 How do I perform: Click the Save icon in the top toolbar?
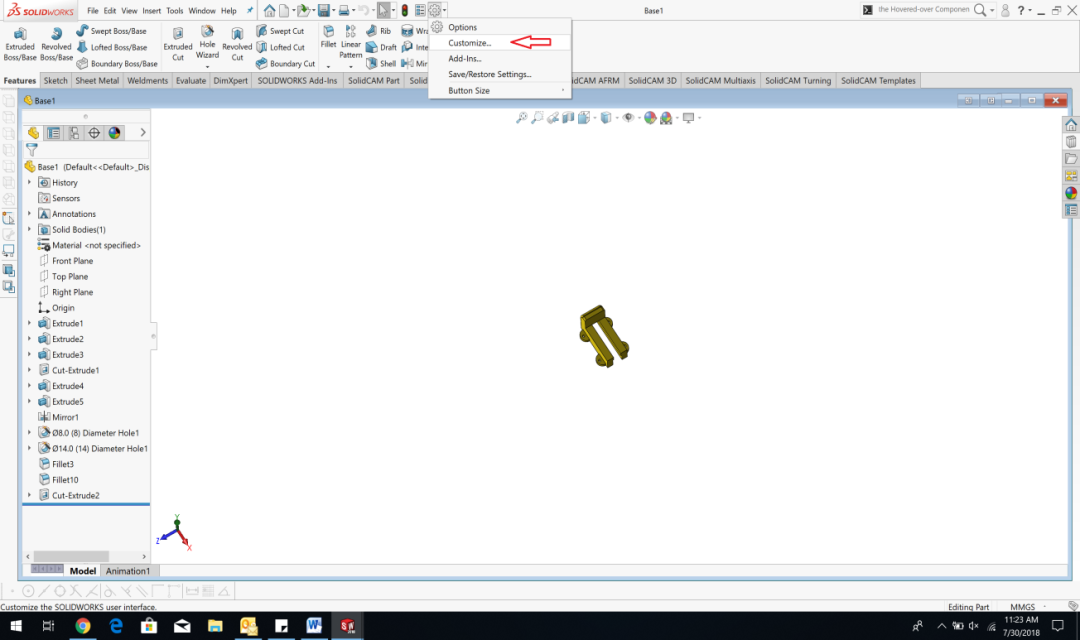pos(323,10)
